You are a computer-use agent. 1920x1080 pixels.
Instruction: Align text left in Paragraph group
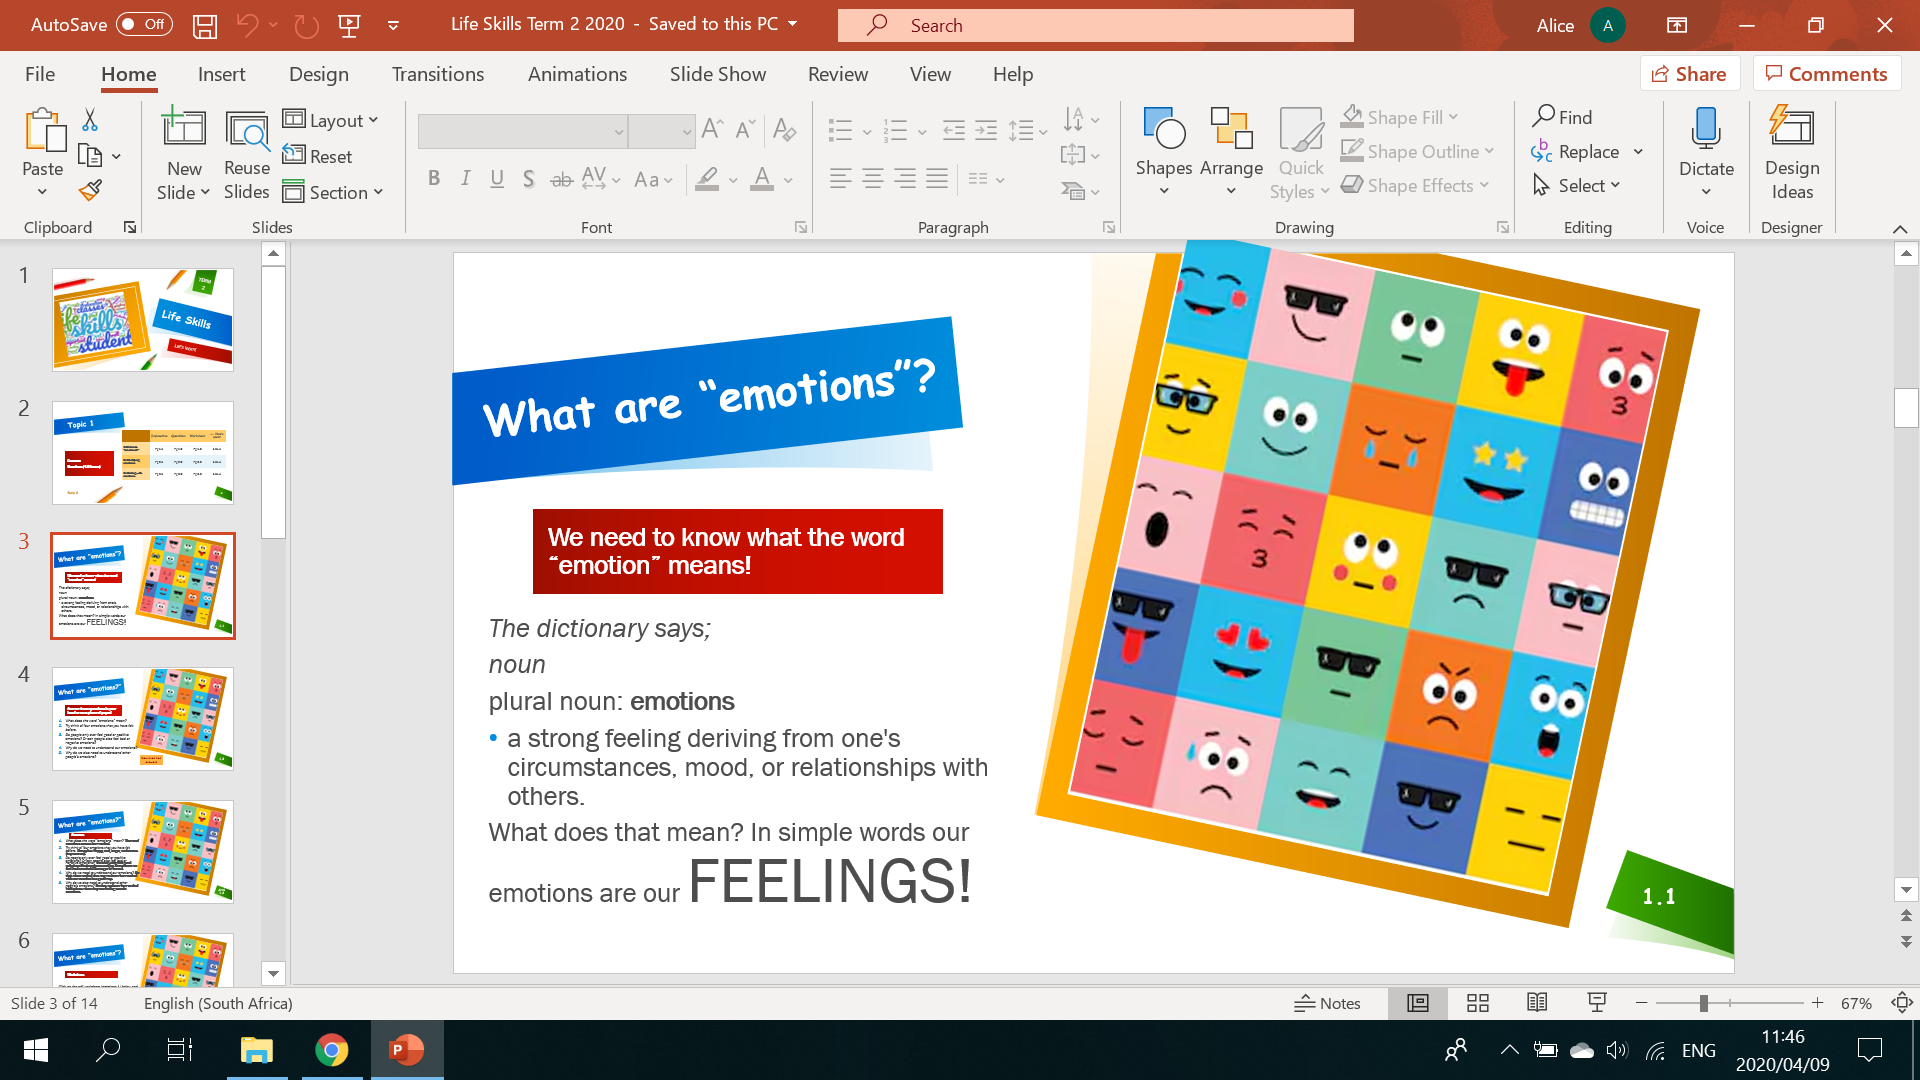pyautogui.click(x=841, y=179)
